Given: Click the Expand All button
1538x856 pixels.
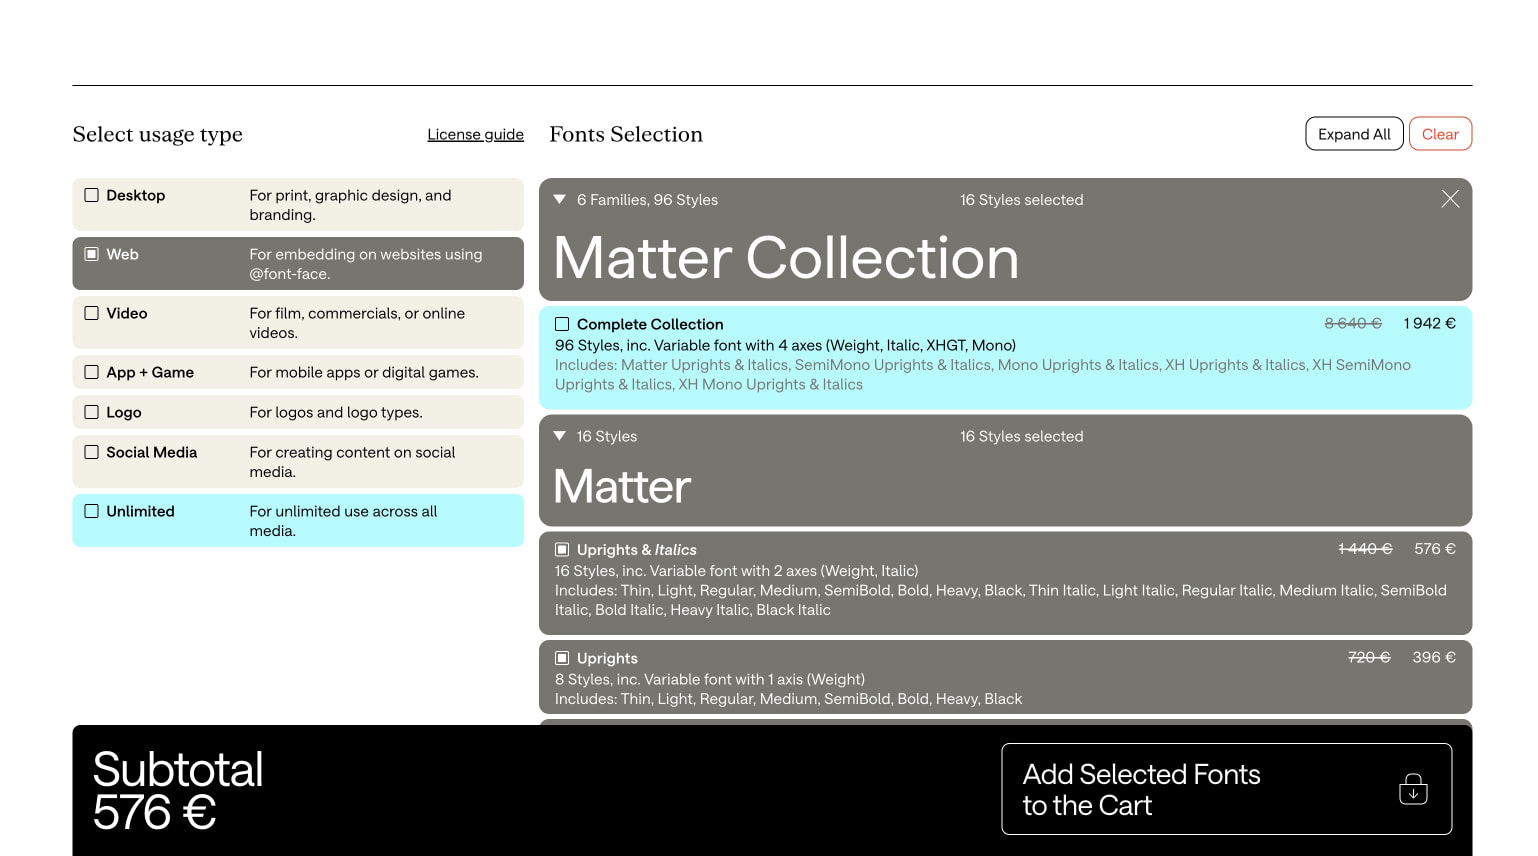Looking at the screenshot, I should tap(1354, 134).
